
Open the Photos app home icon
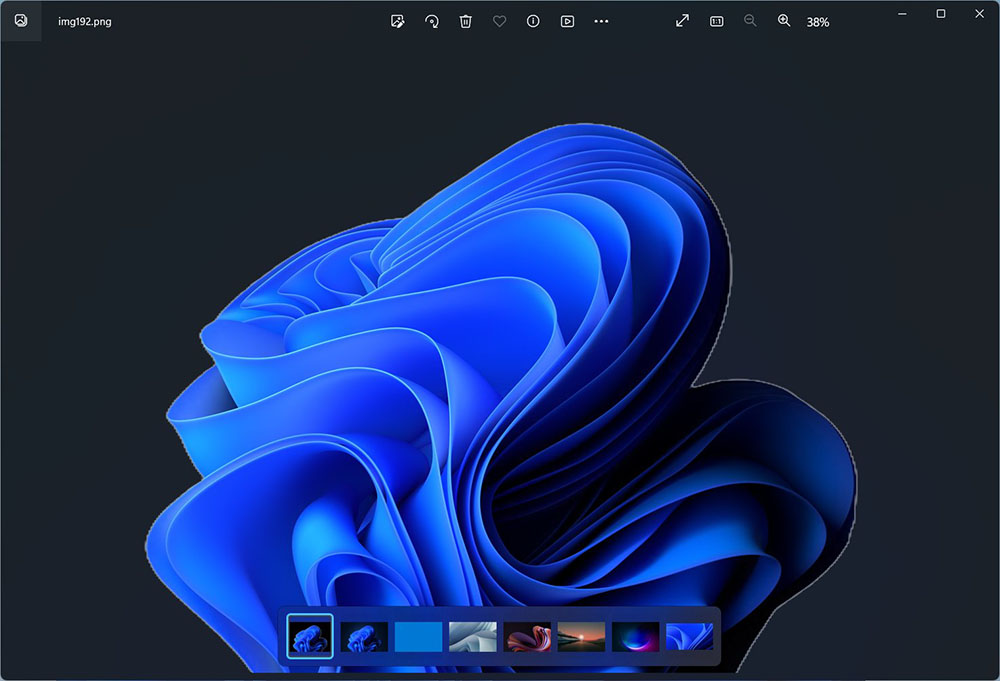point(21,20)
